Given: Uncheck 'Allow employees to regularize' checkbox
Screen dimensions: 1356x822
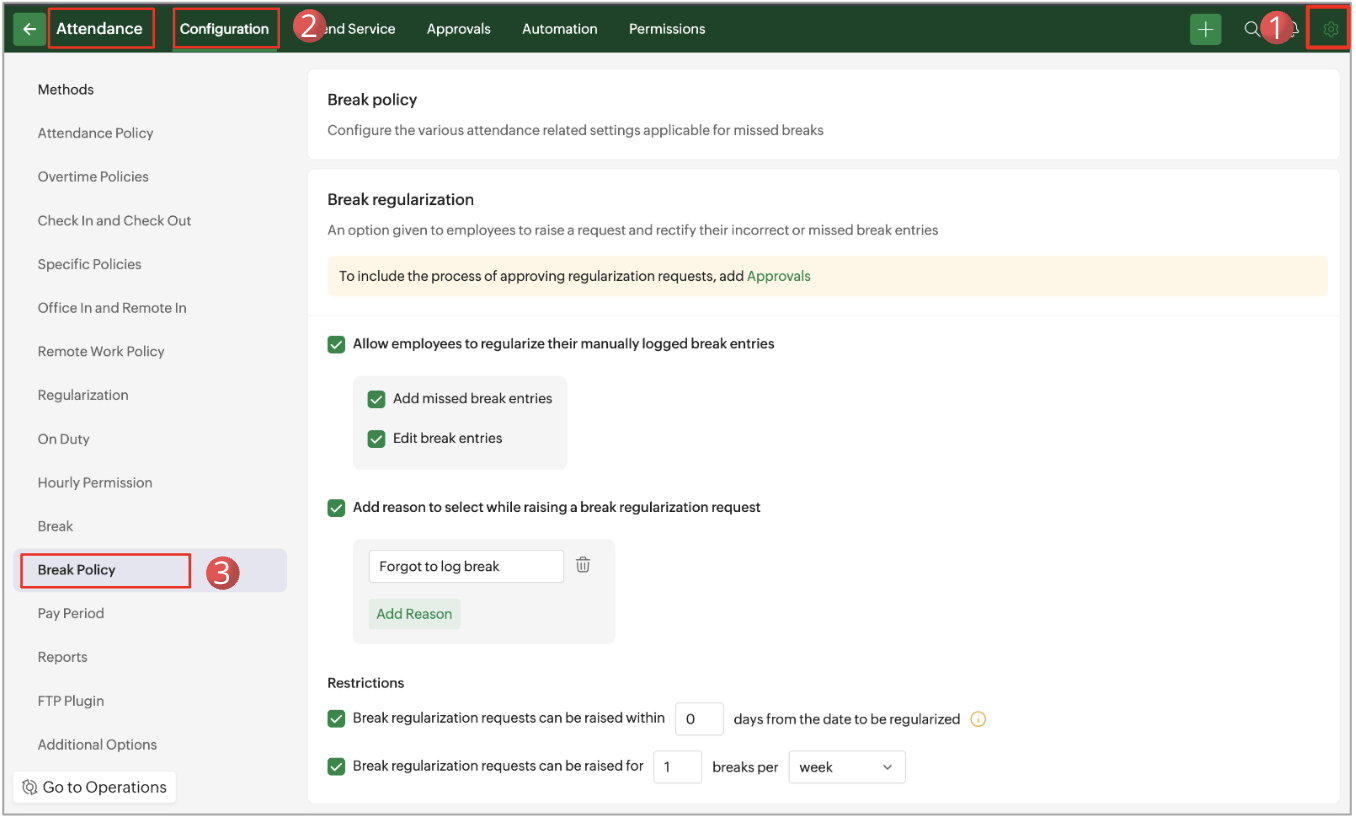Looking at the screenshot, I should [x=337, y=344].
